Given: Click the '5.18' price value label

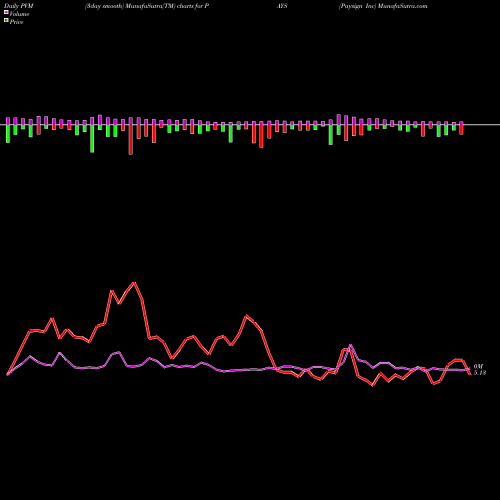Looking at the screenshot, I should [x=480, y=373].
